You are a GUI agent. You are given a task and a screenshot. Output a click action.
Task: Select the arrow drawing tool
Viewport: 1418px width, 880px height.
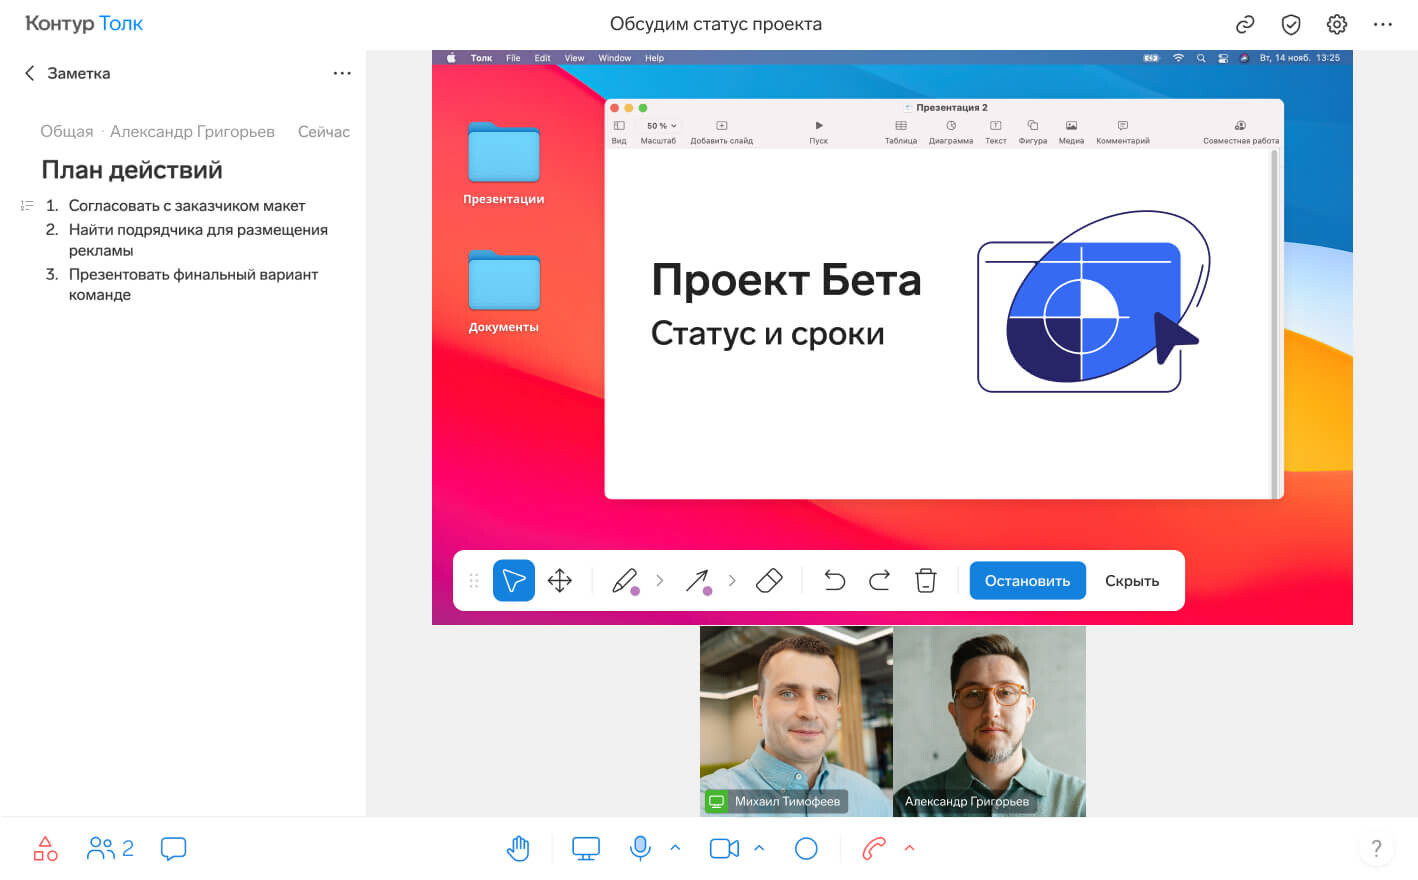[698, 580]
